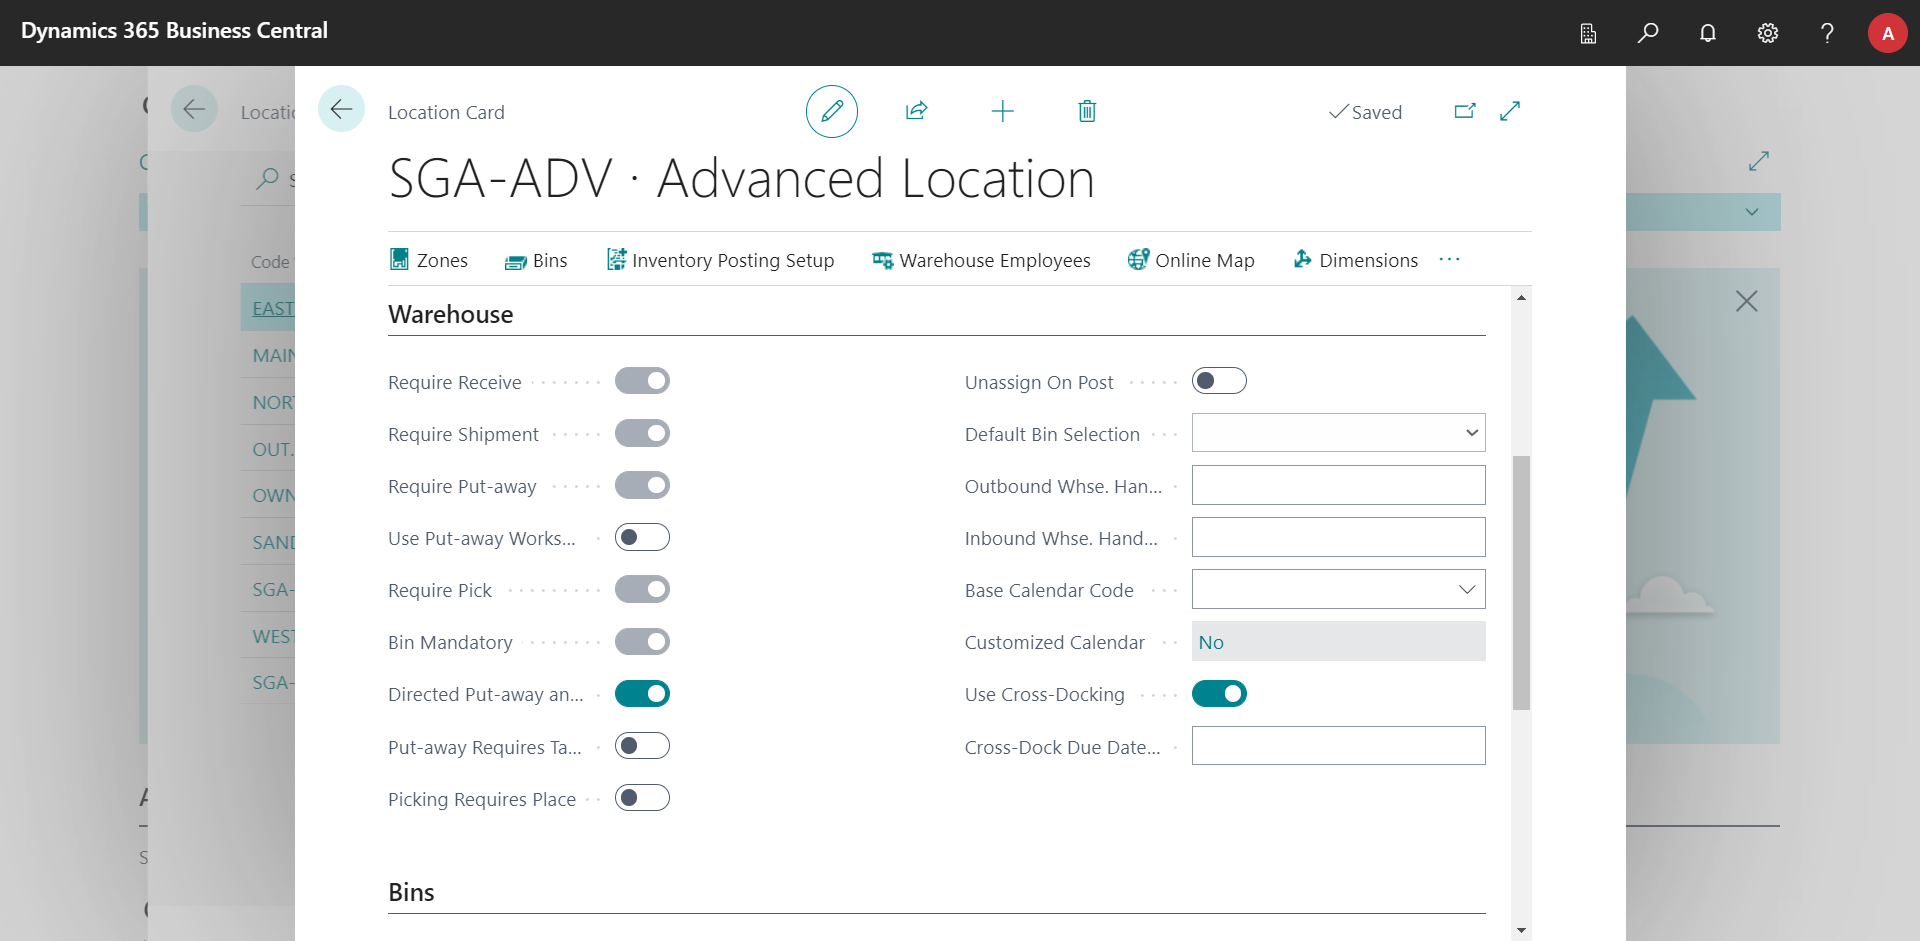Open the user account avatar A
The height and width of the screenshot is (941, 1920).
tap(1887, 33)
